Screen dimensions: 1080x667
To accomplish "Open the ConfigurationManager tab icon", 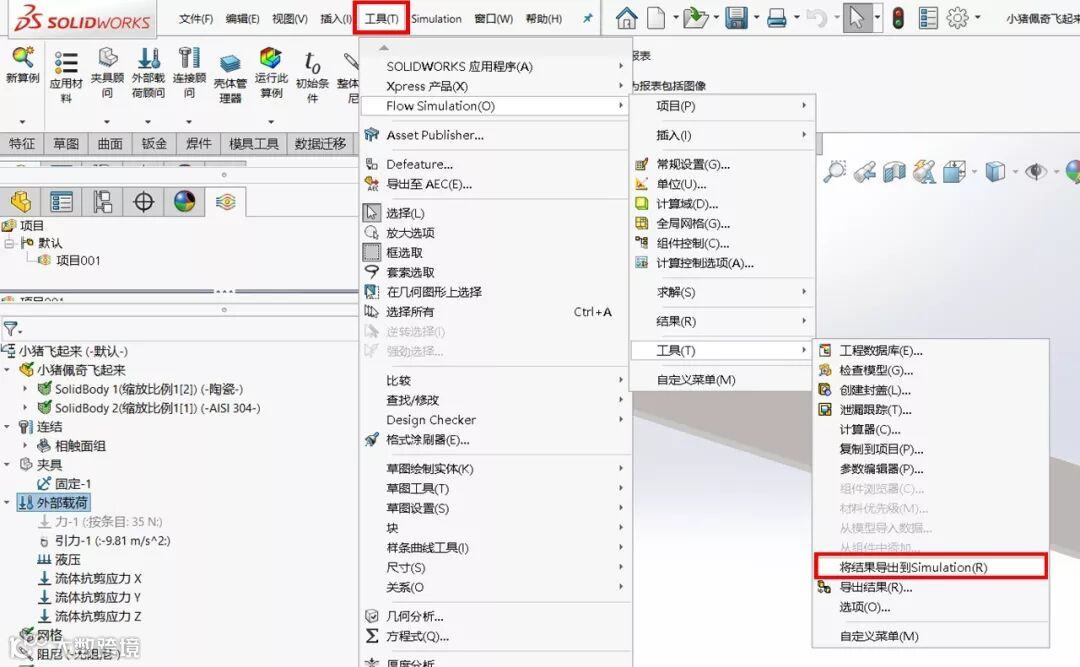I will click(x=103, y=202).
